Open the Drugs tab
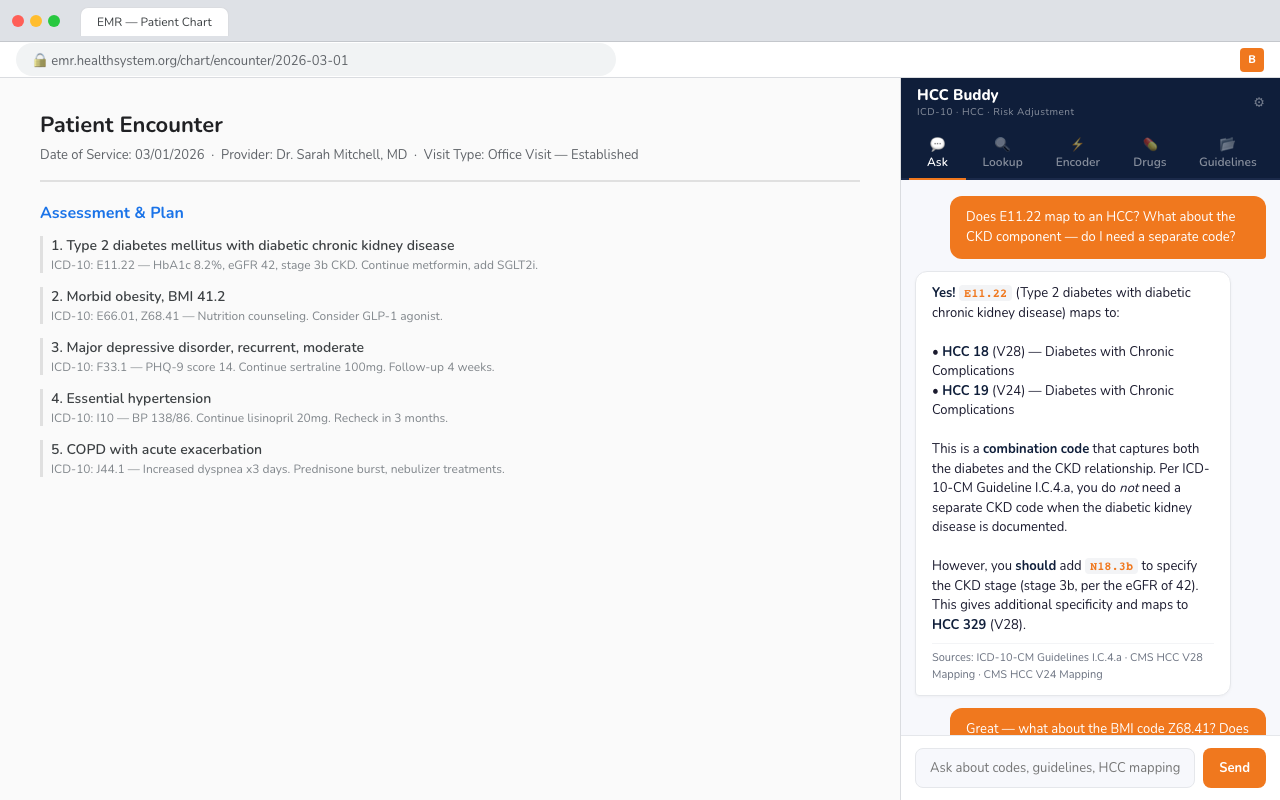1280x800 pixels. pos(1150,153)
